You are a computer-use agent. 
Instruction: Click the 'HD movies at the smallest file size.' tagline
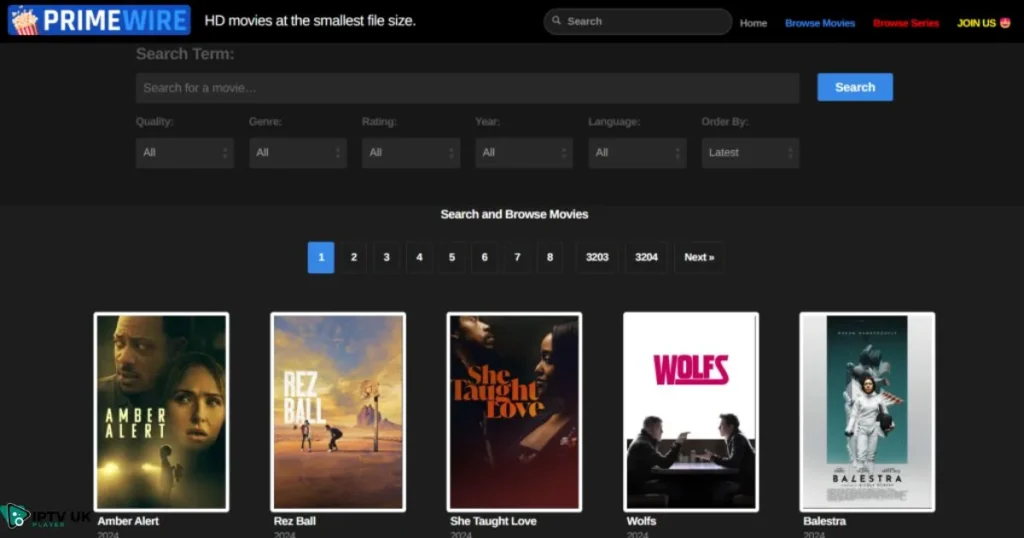click(310, 21)
